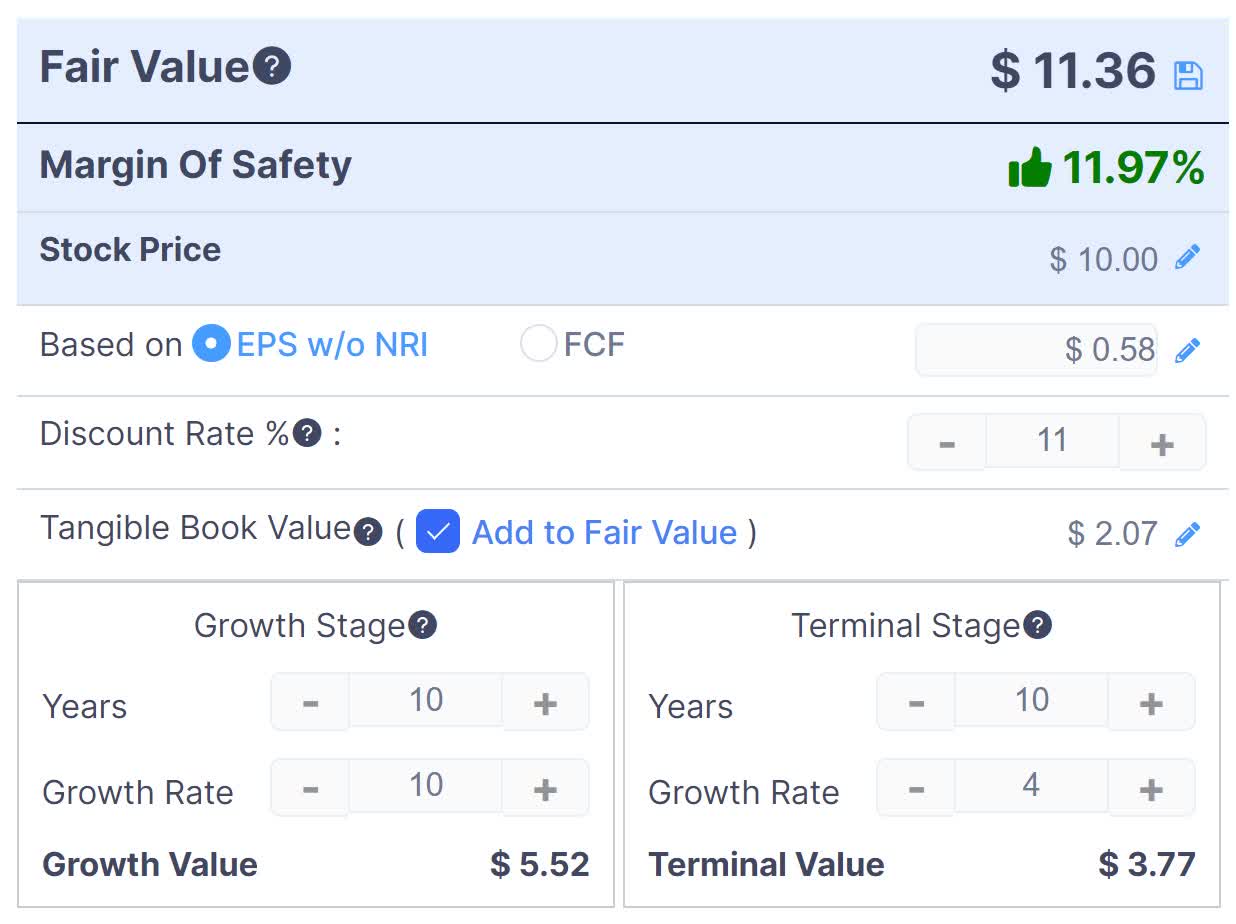
Task: Click the thumbs-up Margin Of Safety icon
Action: tap(1031, 168)
